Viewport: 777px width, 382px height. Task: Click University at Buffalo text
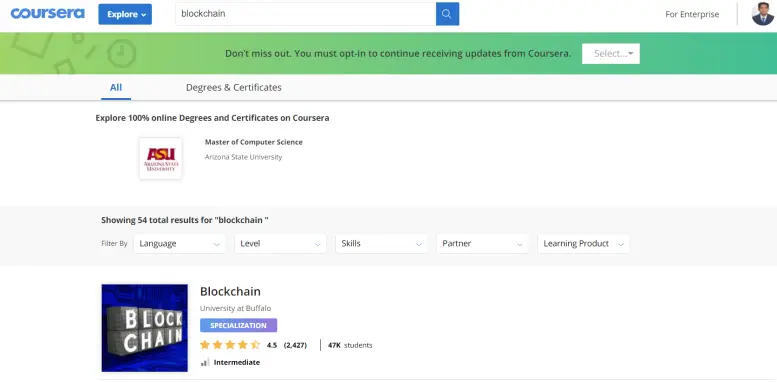[x=235, y=308]
